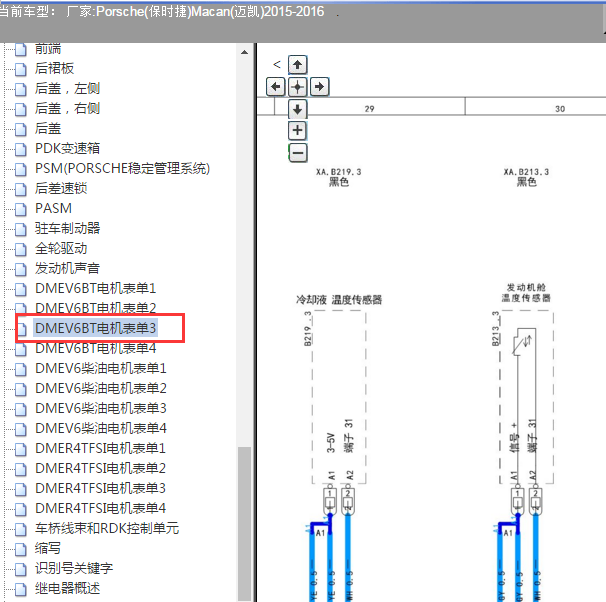Open 后裙板 tree item
The width and height of the screenshot is (606, 602).
point(54,68)
